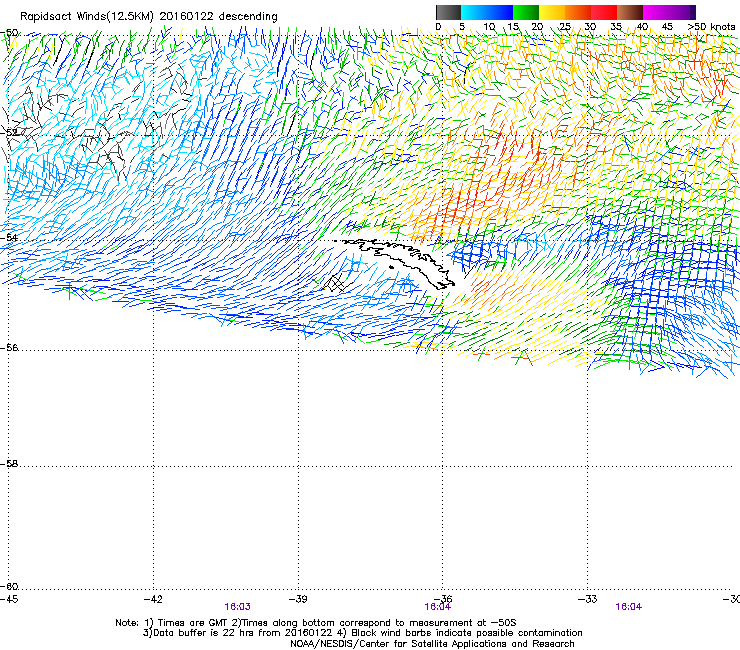The image size is (740, 650).
Task: Click the gray 0-5 knots color swatch
Action: [448, 12]
